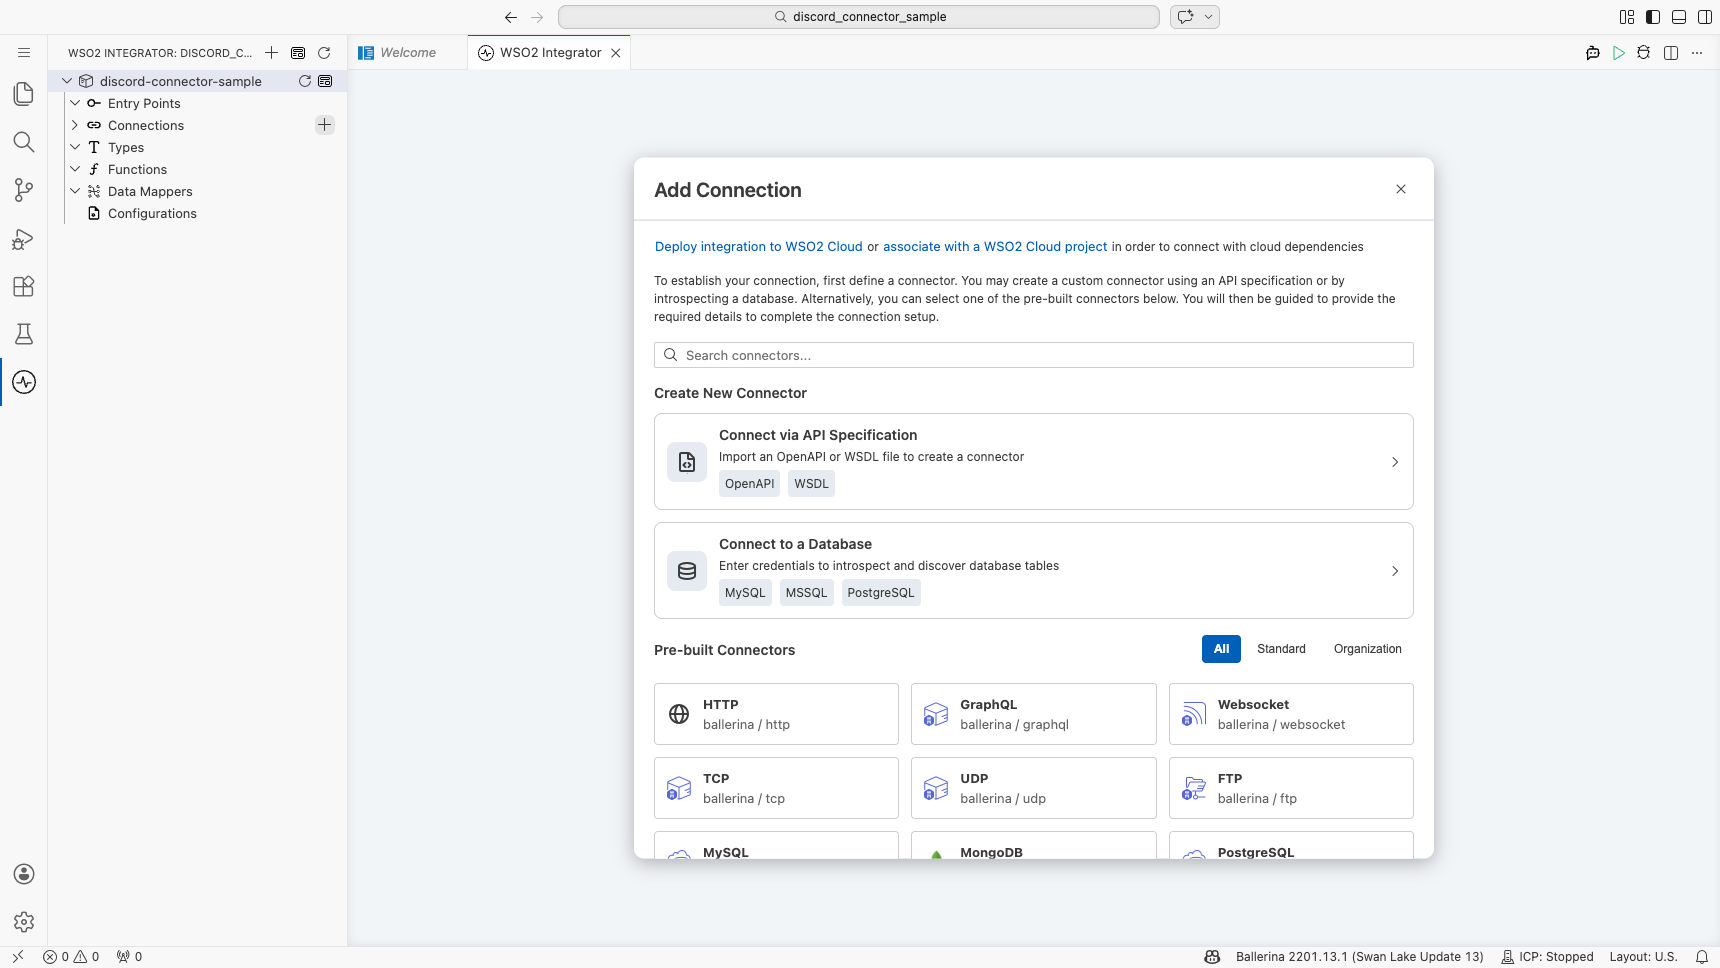Click the overview icon in panel header
The image size is (1720, 968).
pyautogui.click(x=298, y=53)
